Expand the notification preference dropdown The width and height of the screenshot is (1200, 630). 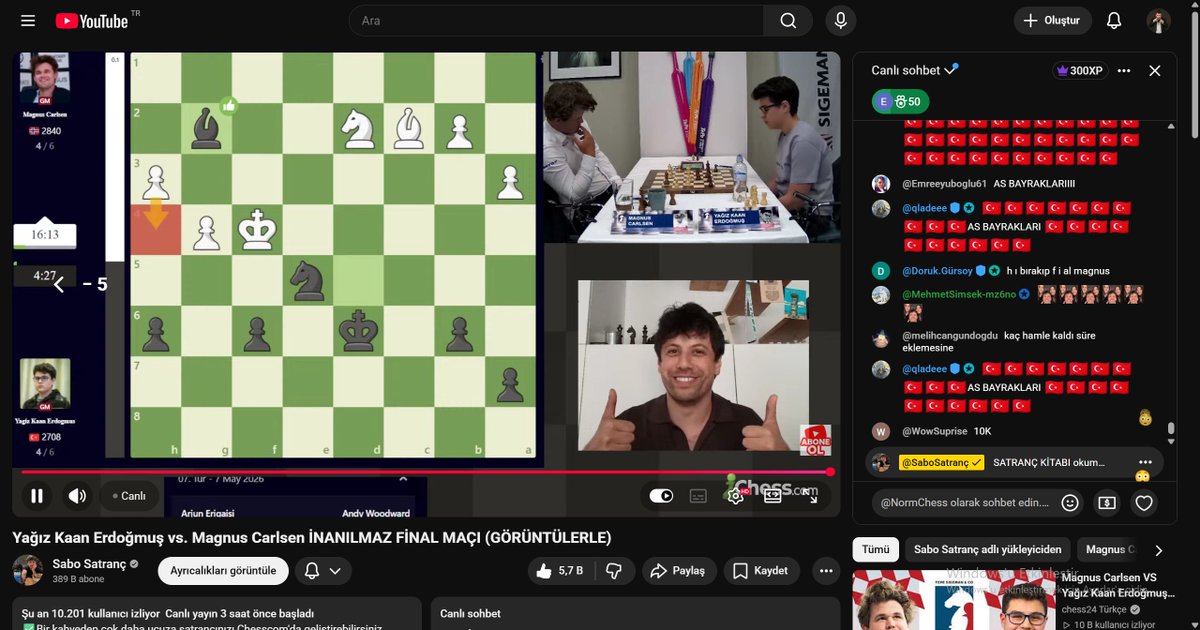[322, 571]
